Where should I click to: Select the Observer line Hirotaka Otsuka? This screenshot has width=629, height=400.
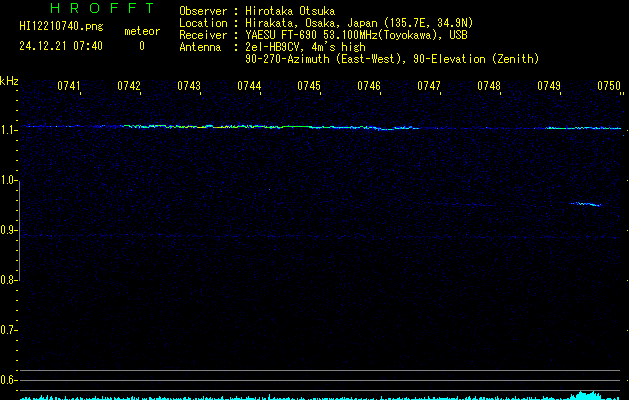(257, 11)
